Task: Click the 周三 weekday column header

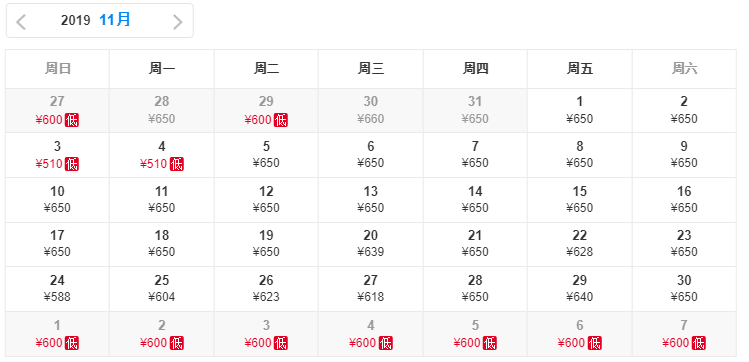Action: (x=371, y=69)
